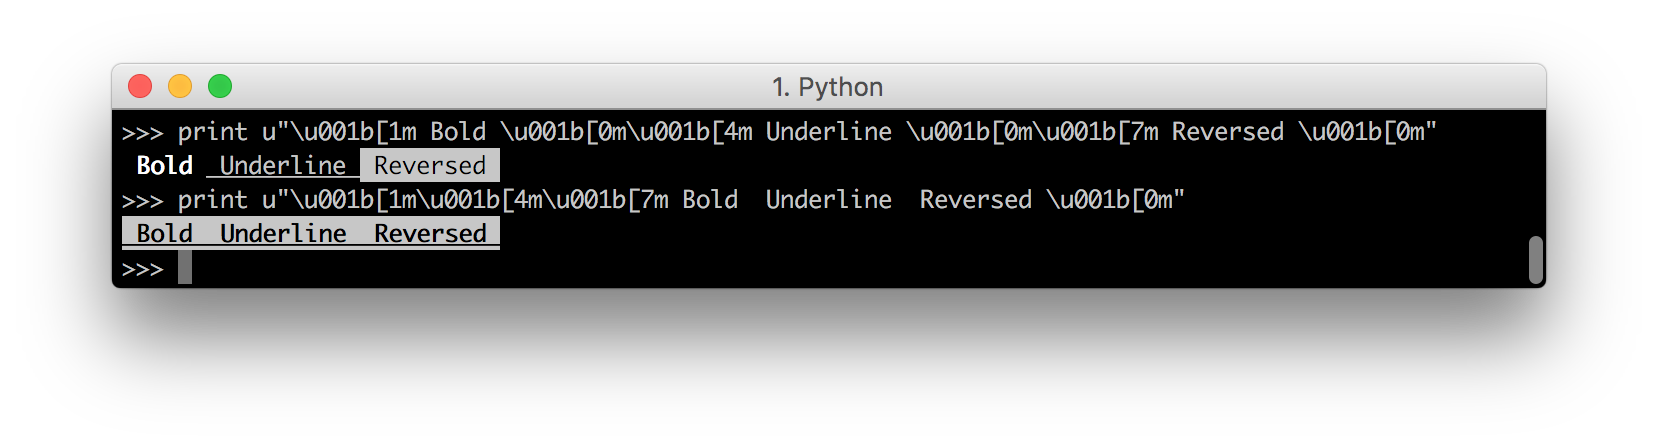Click the word "print" in the first command
Screen dimensions: 1658x448
pos(213,132)
